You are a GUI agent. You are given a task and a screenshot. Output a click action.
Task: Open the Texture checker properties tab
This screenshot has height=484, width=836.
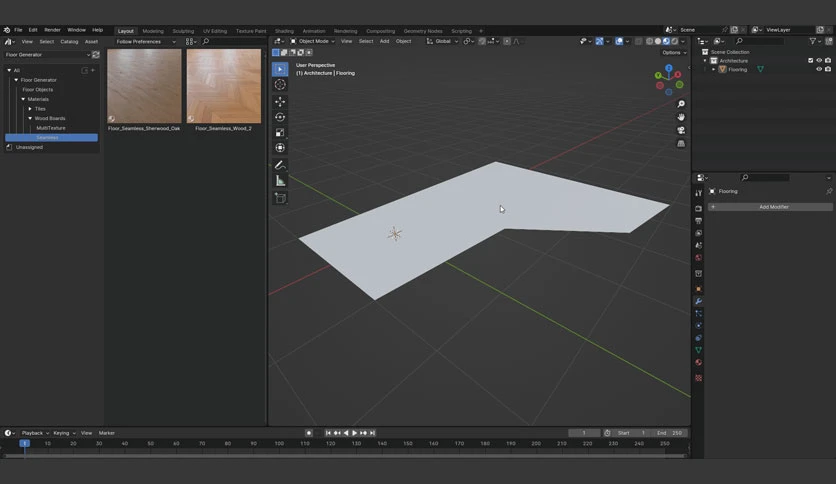[698, 378]
